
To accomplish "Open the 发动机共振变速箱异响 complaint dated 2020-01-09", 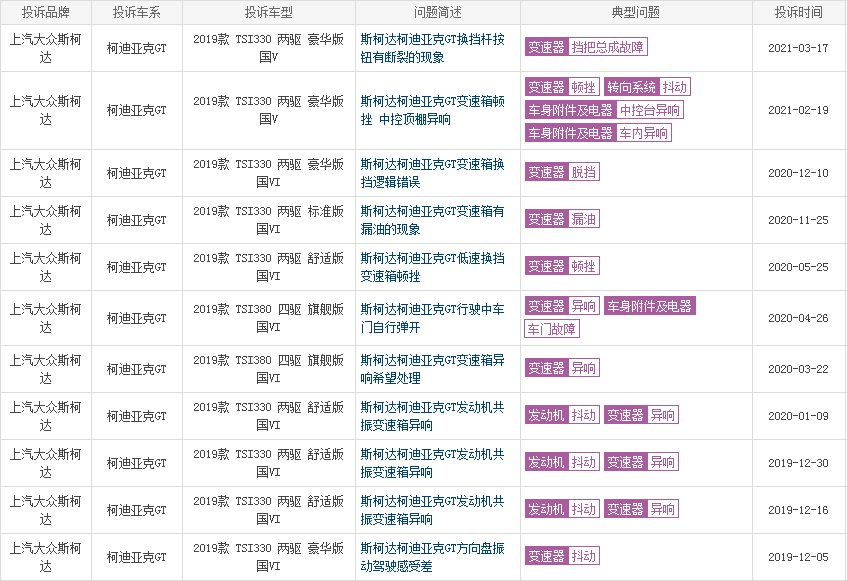I will tap(432, 416).
